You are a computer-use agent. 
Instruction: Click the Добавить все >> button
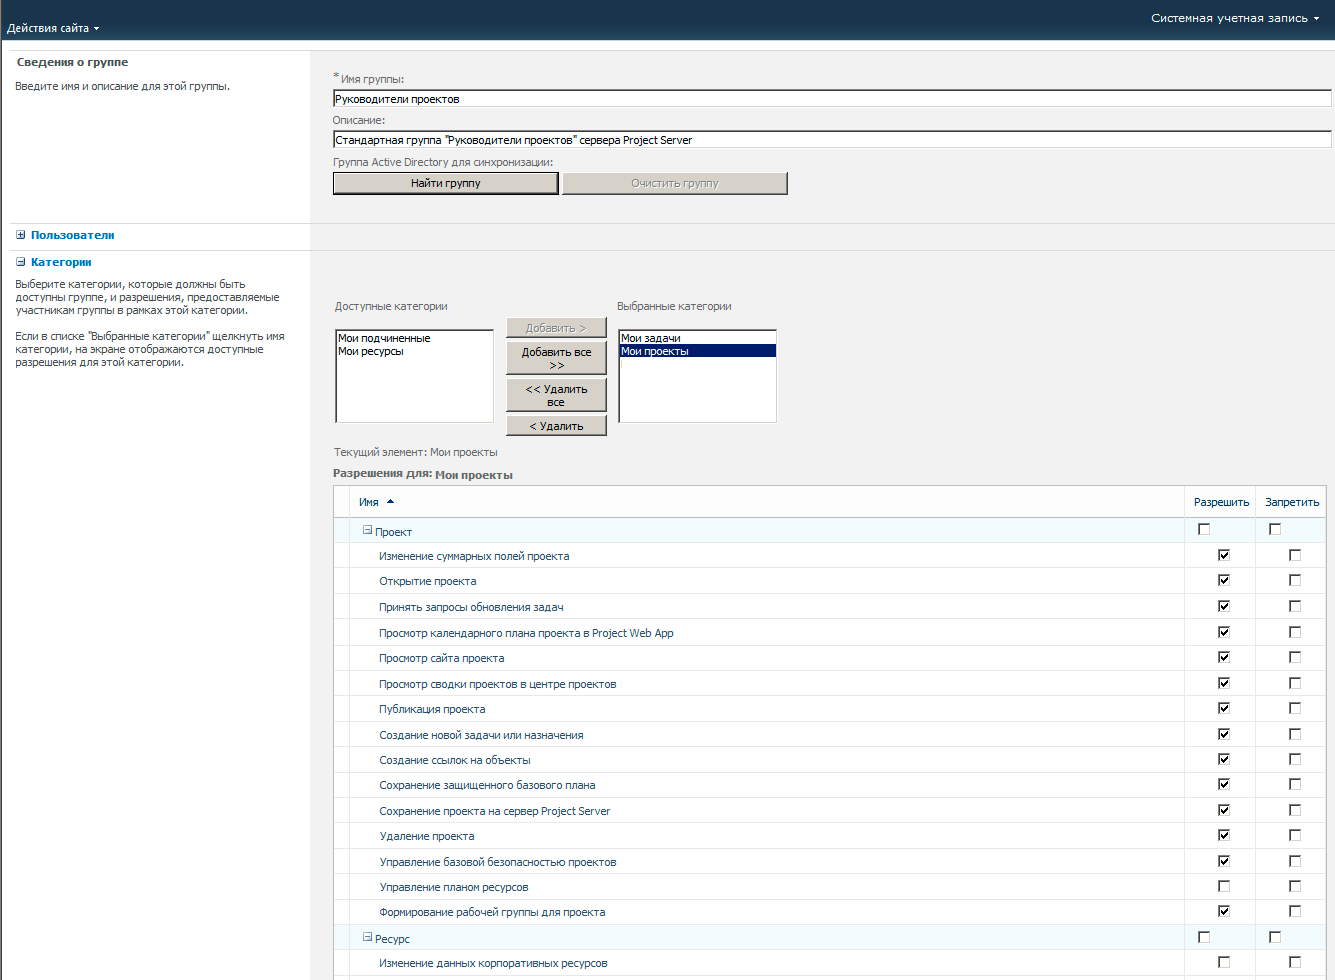click(556, 358)
